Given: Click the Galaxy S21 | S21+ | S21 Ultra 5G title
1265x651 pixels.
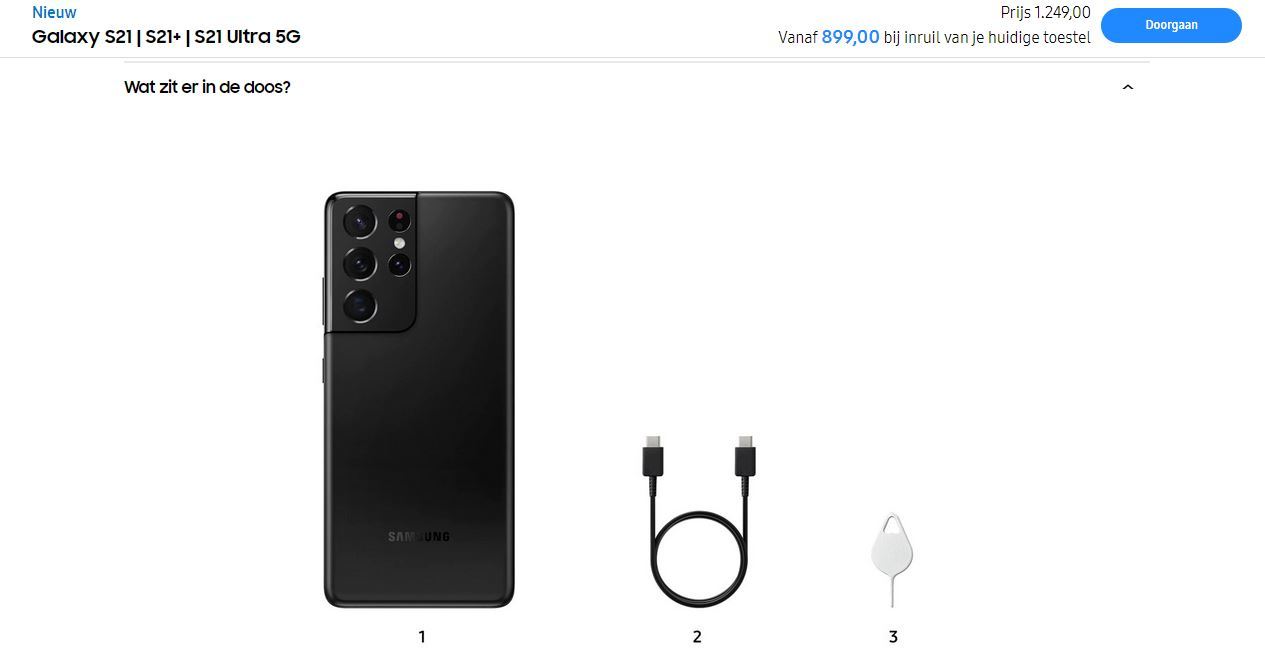Looking at the screenshot, I should pyautogui.click(x=166, y=37).
